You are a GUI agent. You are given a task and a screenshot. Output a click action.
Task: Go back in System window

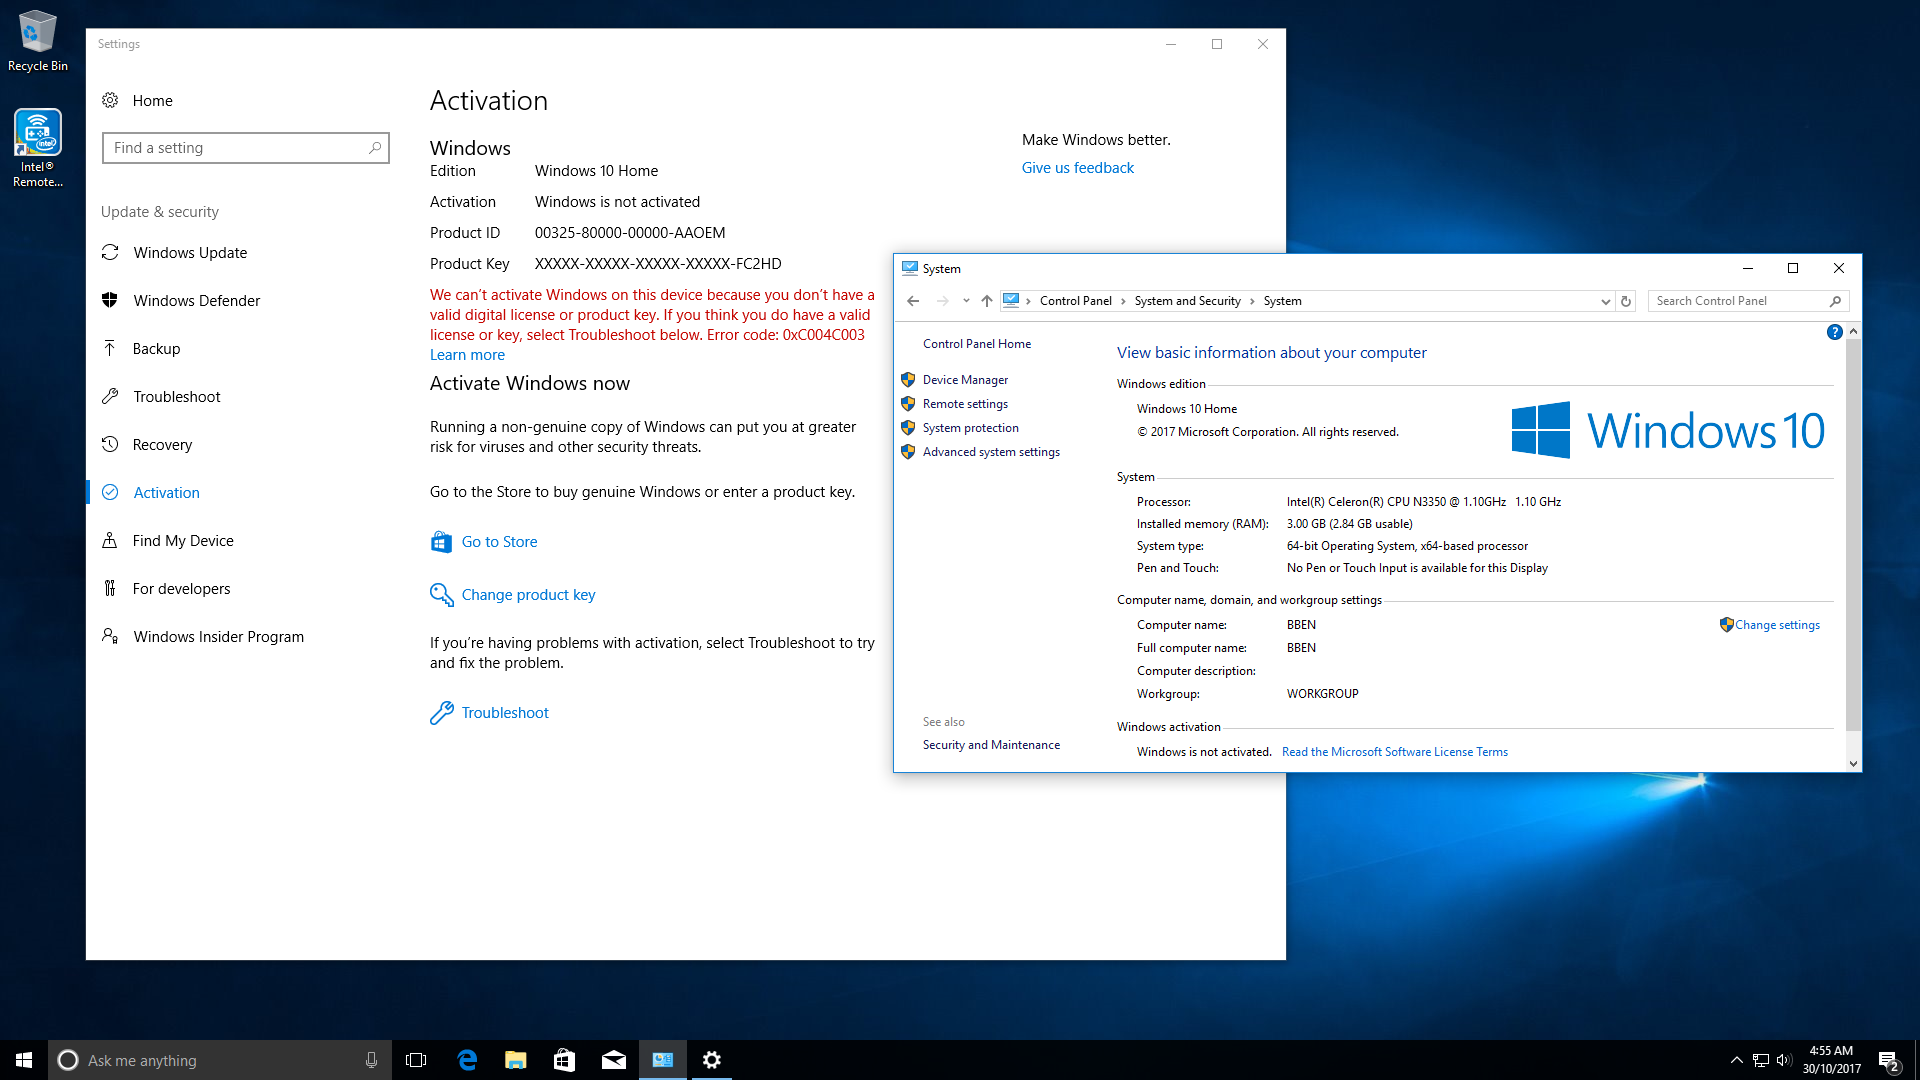point(913,301)
